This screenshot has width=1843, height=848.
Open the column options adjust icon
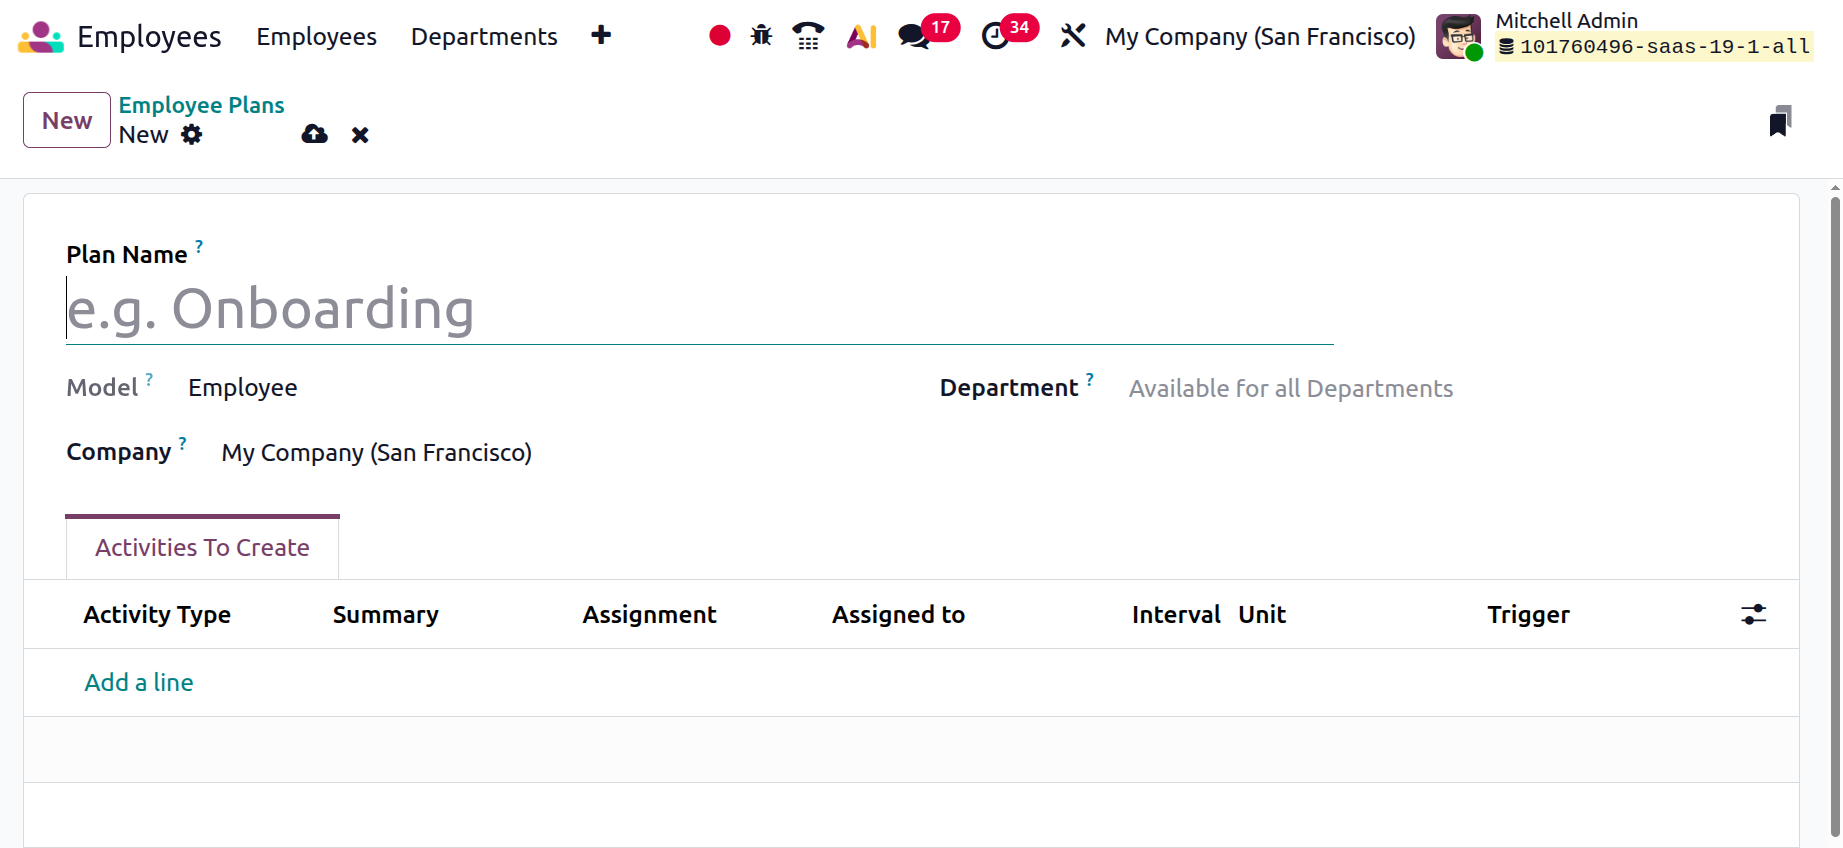point(1754,615)
